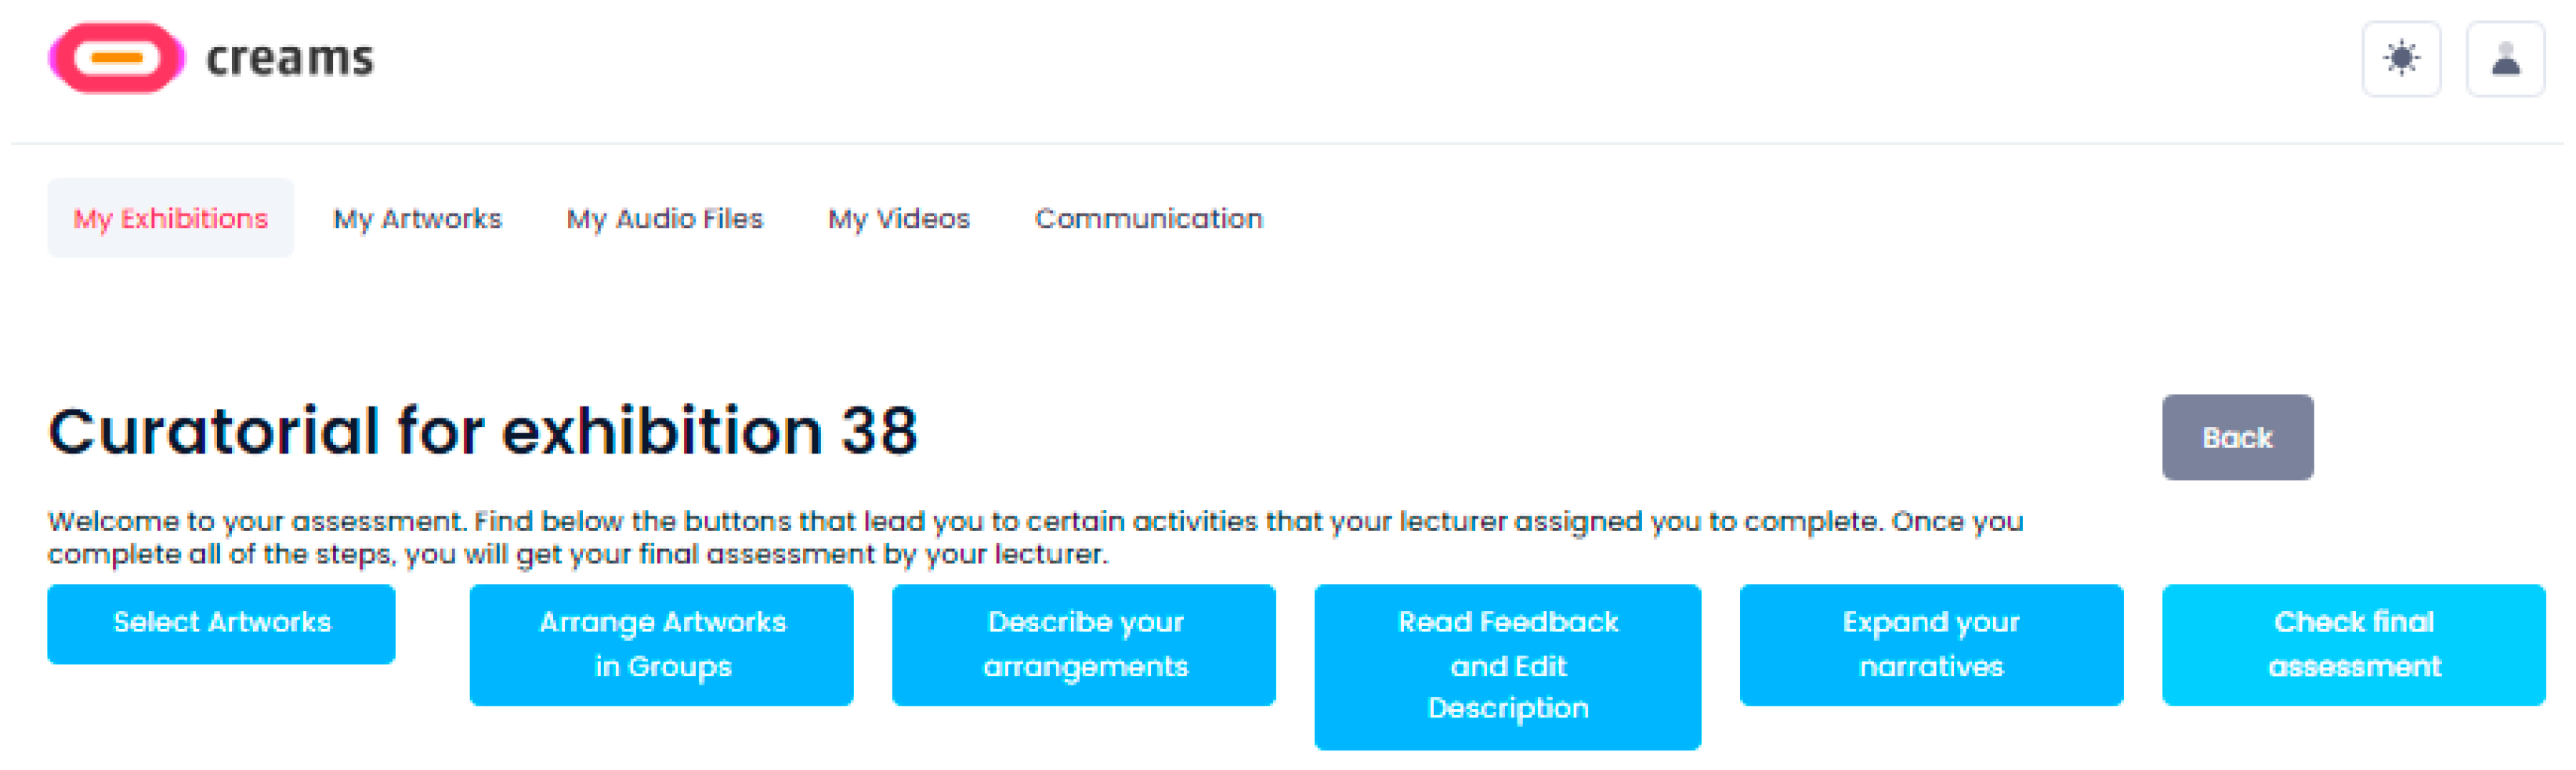Start the Describe your arrangements activity

click(1084, 644)
